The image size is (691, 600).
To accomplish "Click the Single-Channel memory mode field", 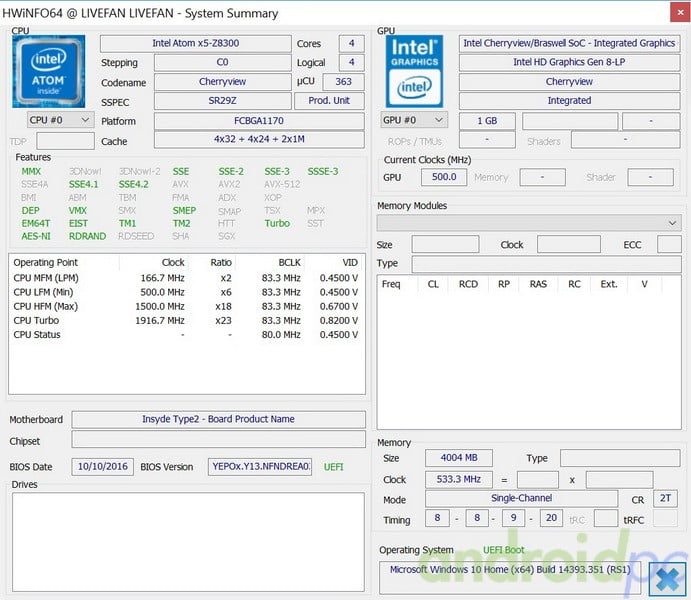I will tap(522, 498).
